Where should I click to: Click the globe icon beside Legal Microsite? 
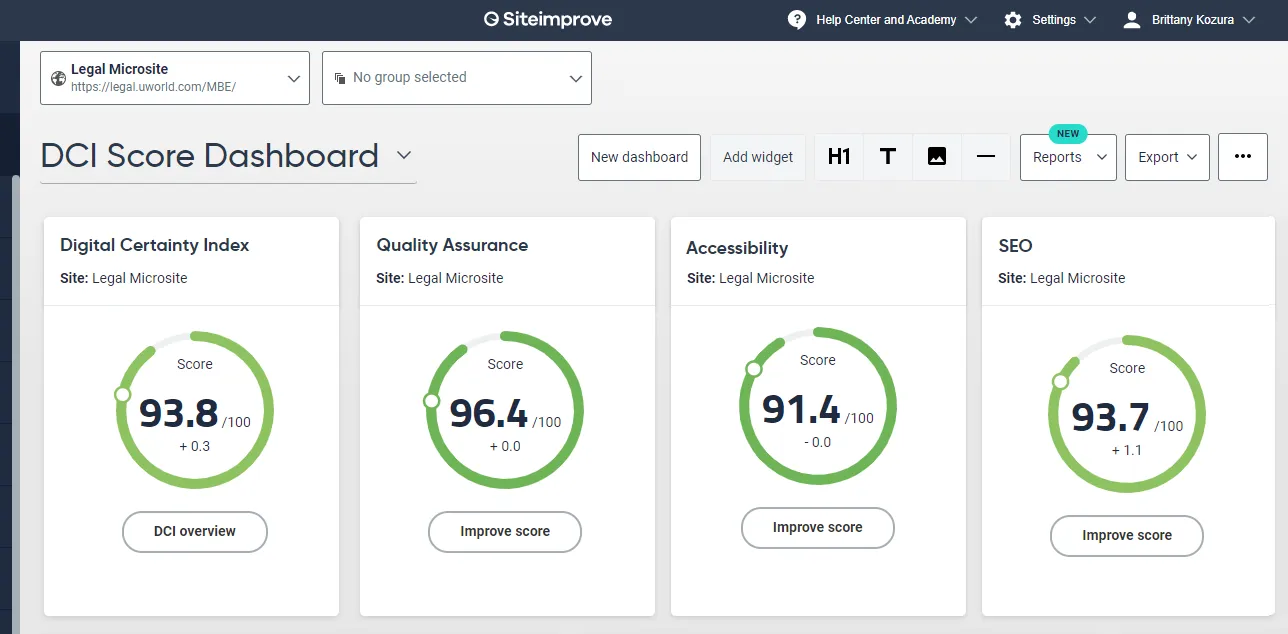click(58, 78)
